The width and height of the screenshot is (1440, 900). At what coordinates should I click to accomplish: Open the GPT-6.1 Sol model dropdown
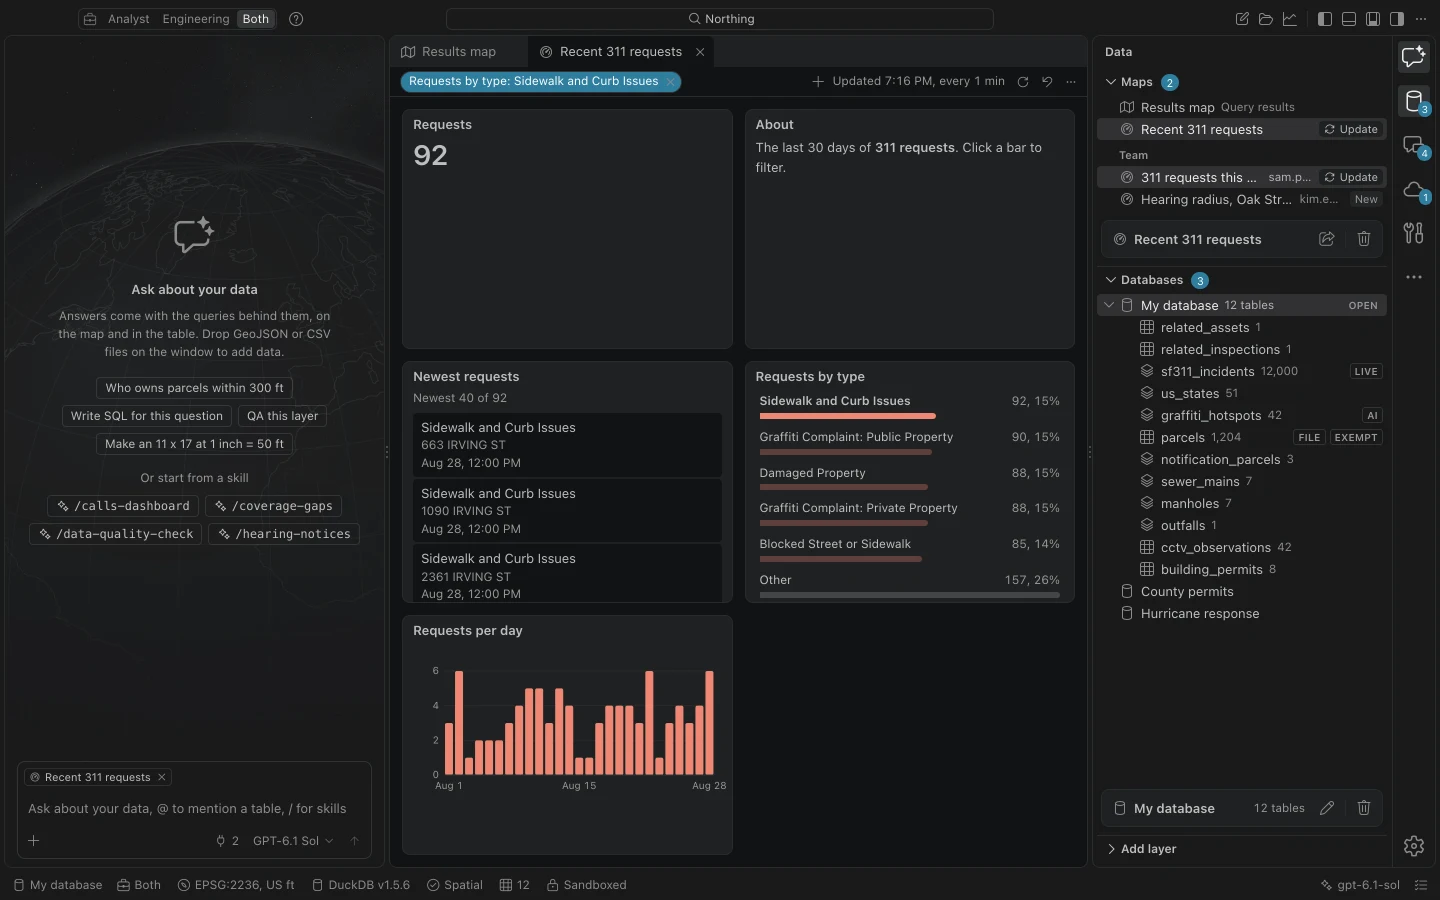point(293,841)
